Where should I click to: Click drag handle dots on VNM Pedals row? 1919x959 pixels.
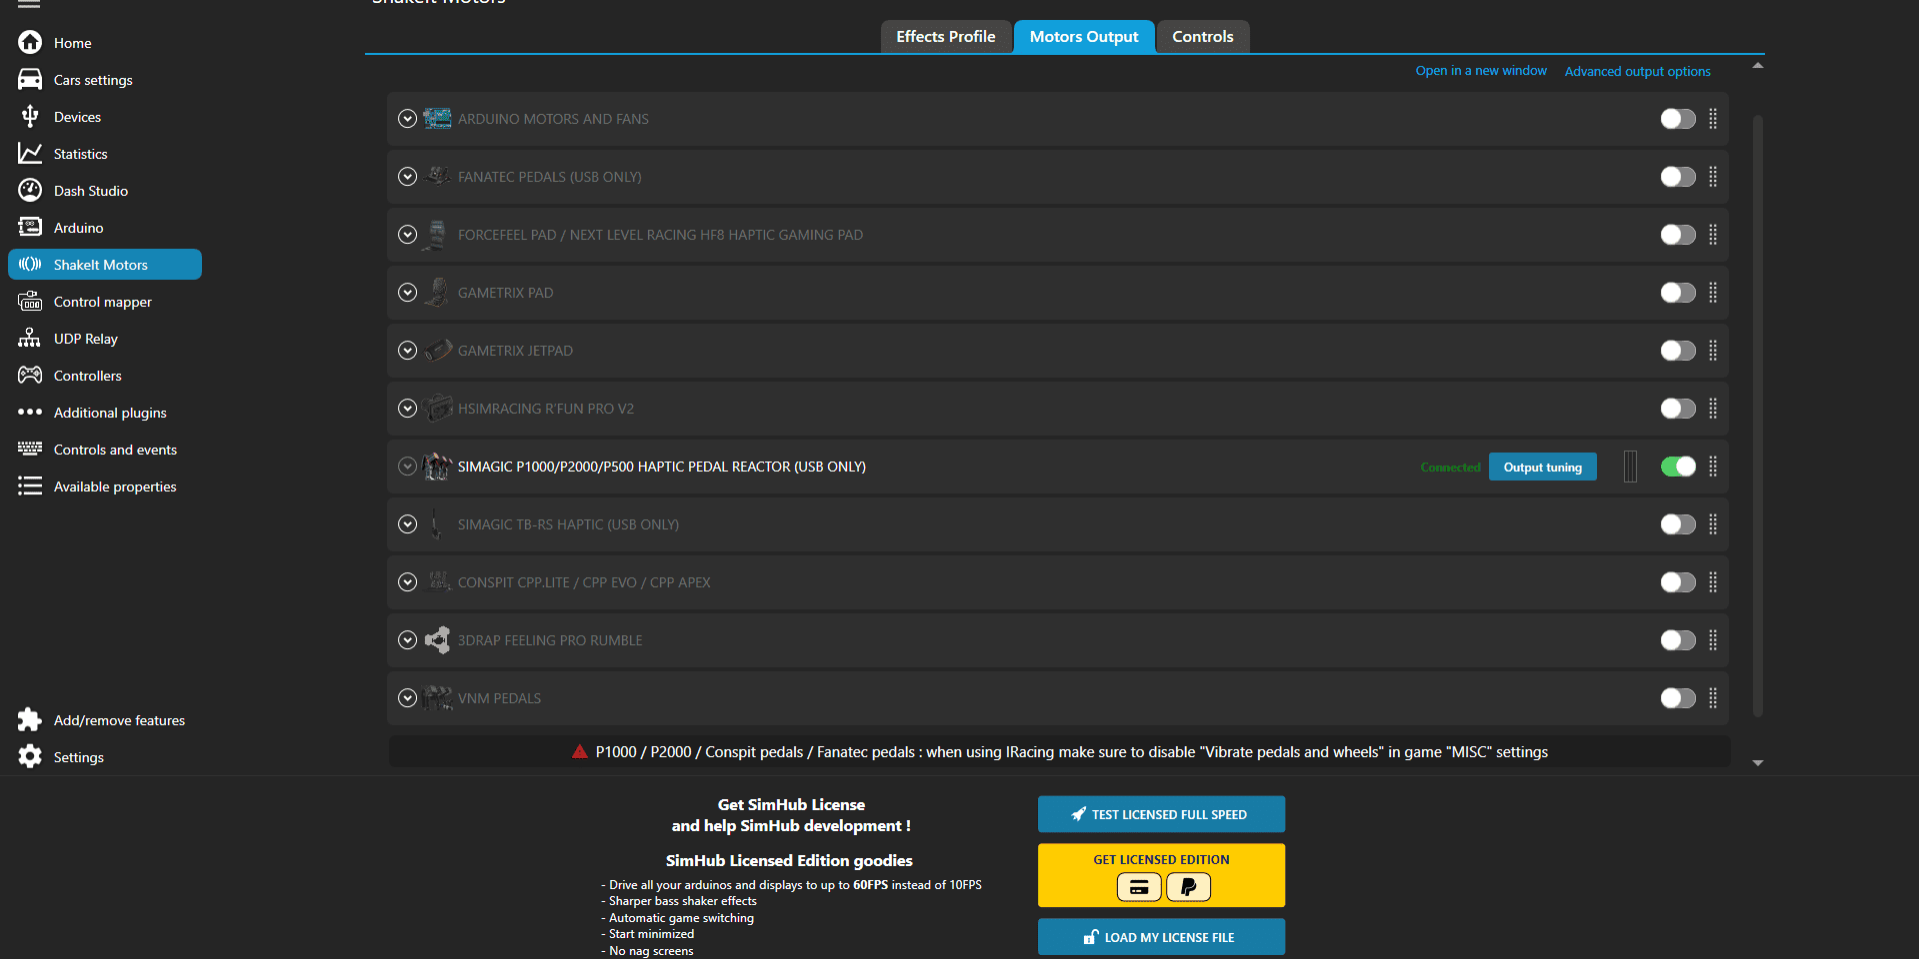[1713, 698]
